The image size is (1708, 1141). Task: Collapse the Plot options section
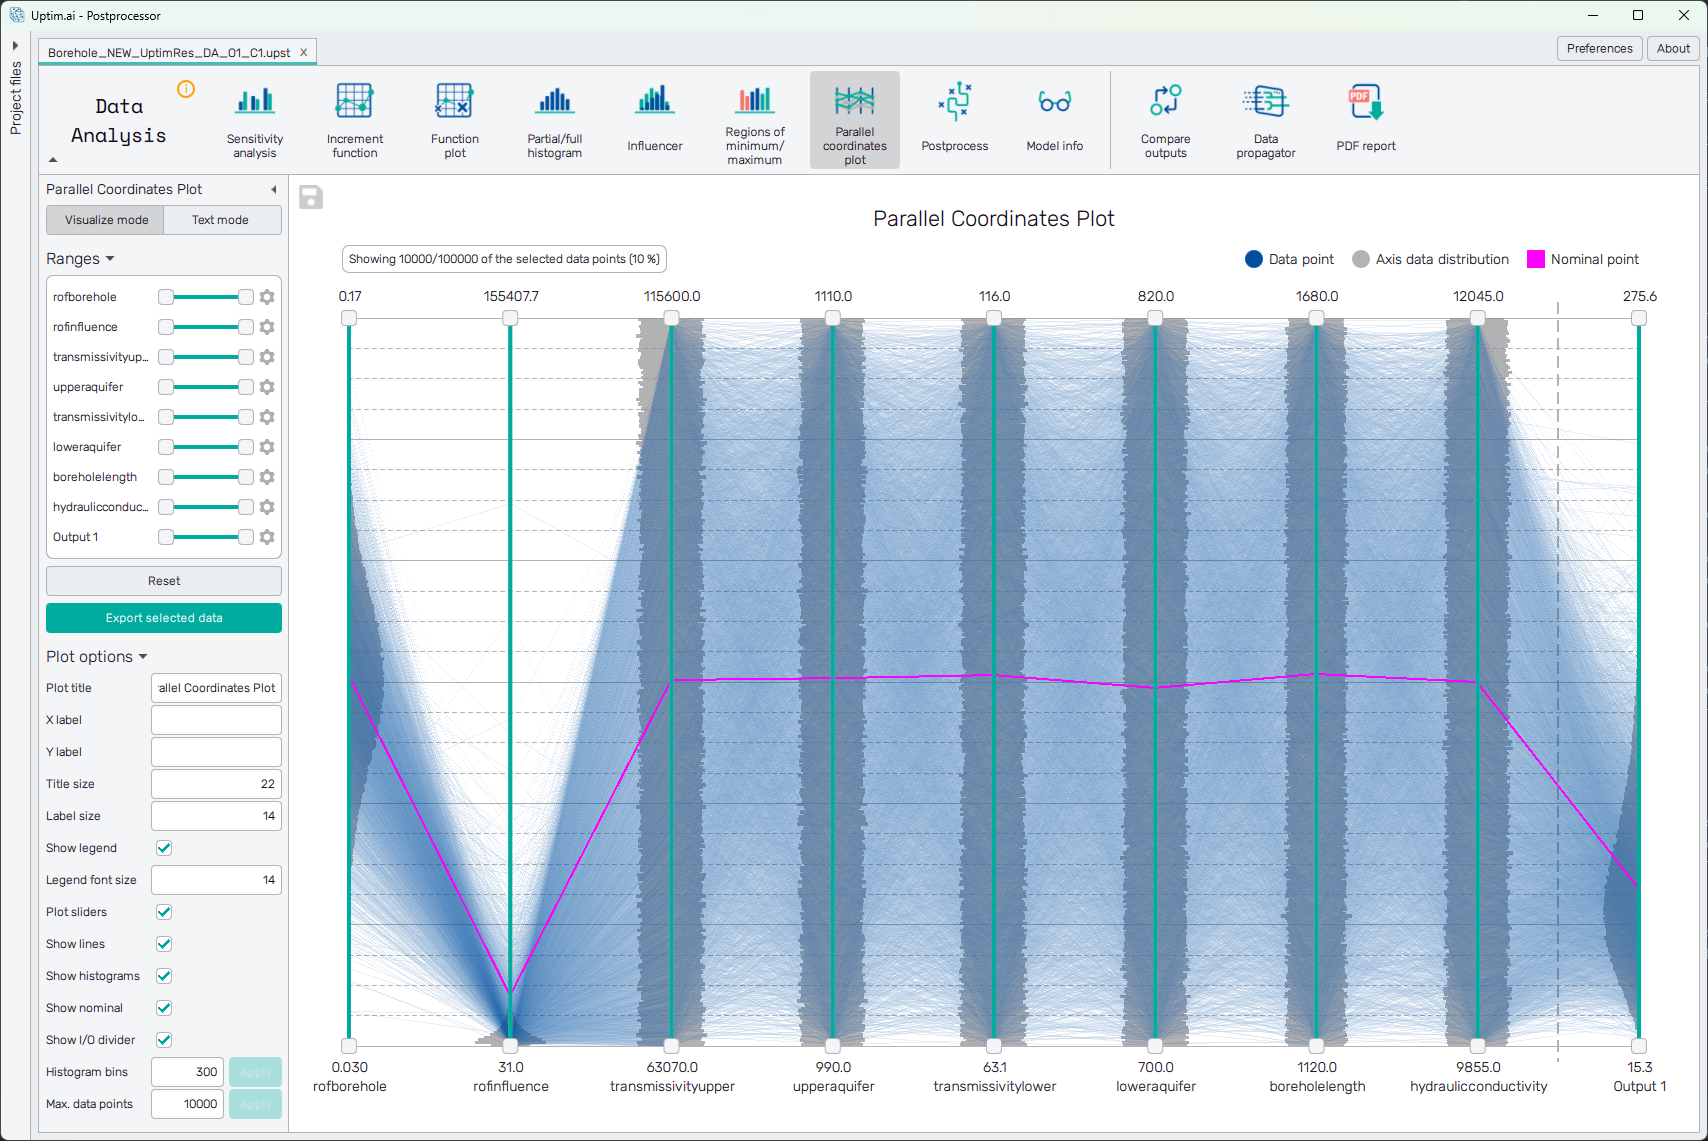(x=96, y=657)
